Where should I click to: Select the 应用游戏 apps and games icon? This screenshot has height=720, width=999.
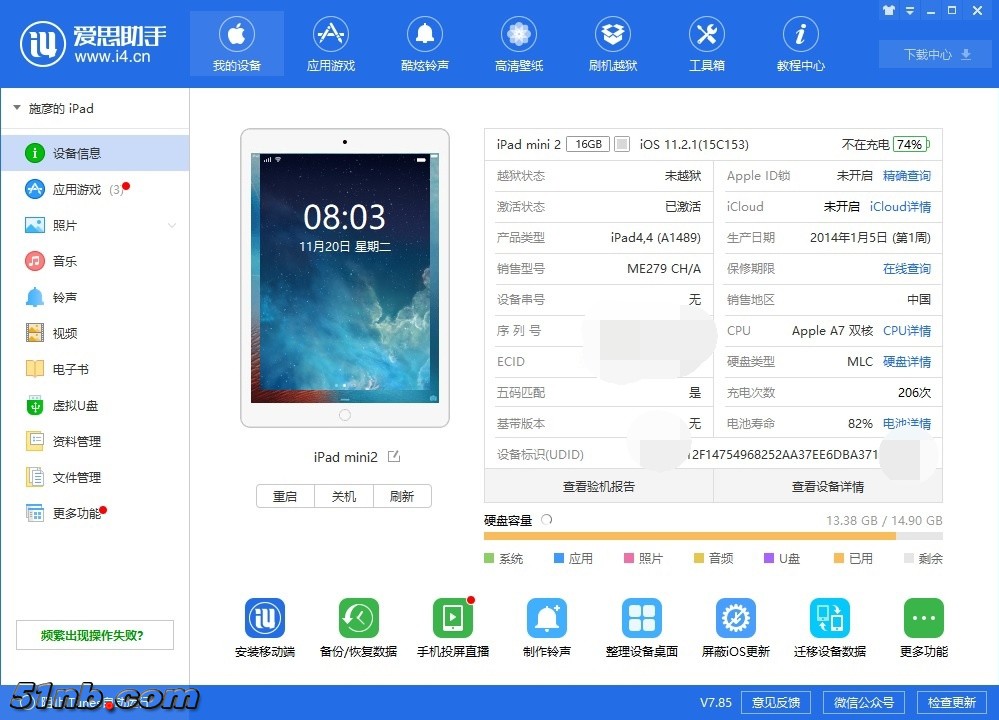tap(330, 43)
